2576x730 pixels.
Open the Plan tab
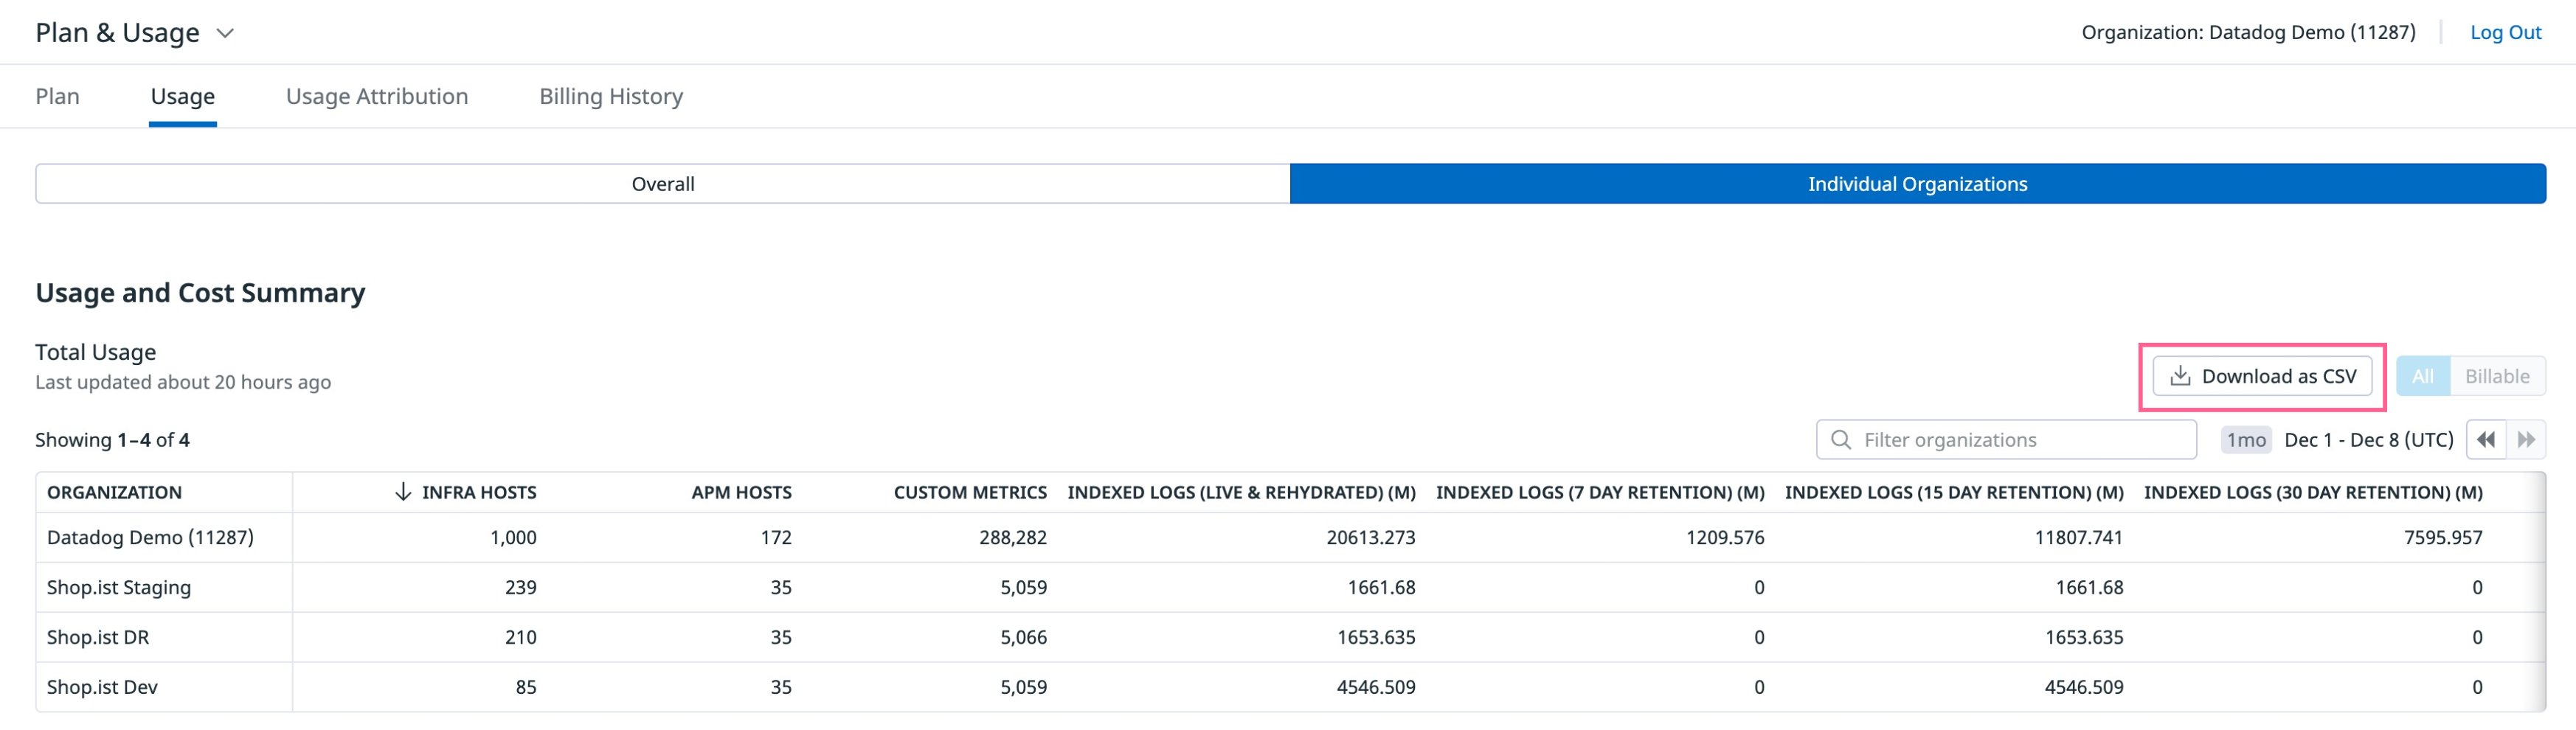pyautogui.click(x=57, y=96)
